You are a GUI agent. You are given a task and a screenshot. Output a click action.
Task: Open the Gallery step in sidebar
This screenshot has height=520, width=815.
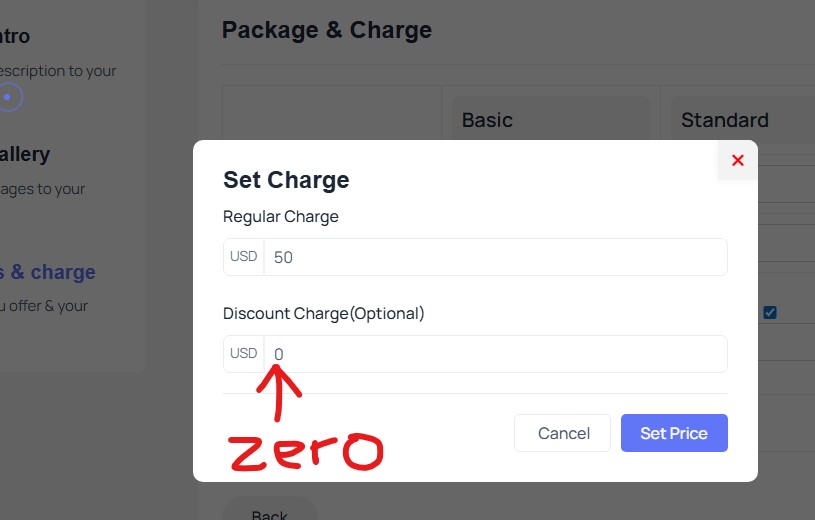click(x=24, y=155)
